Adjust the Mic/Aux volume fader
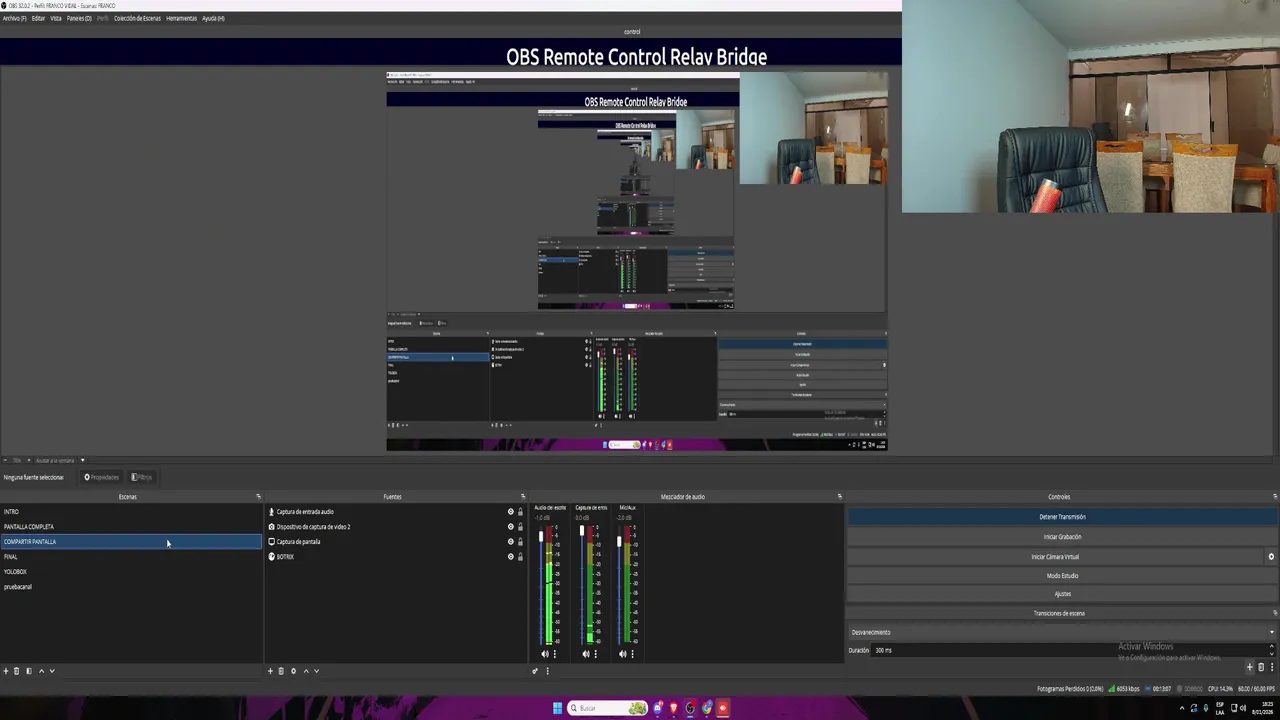Image resolution: width=1280 pixels, height=720 pixels. (x=618, y=542)
